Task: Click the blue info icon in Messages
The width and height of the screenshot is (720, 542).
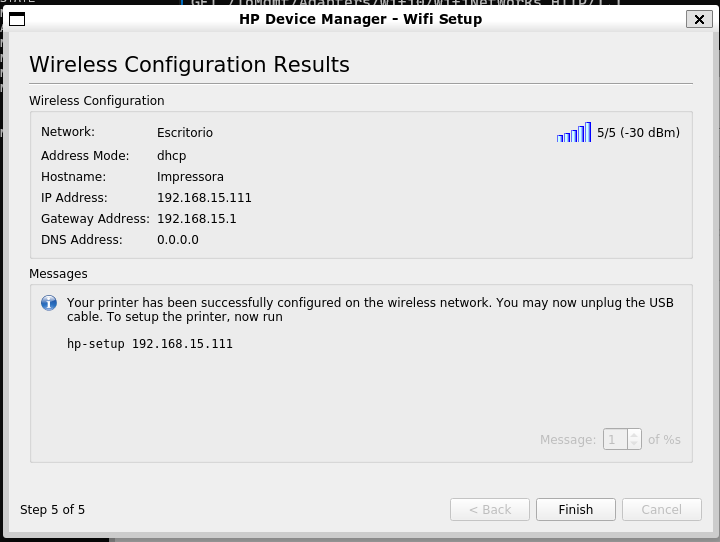Action: (x=49, y=303)
